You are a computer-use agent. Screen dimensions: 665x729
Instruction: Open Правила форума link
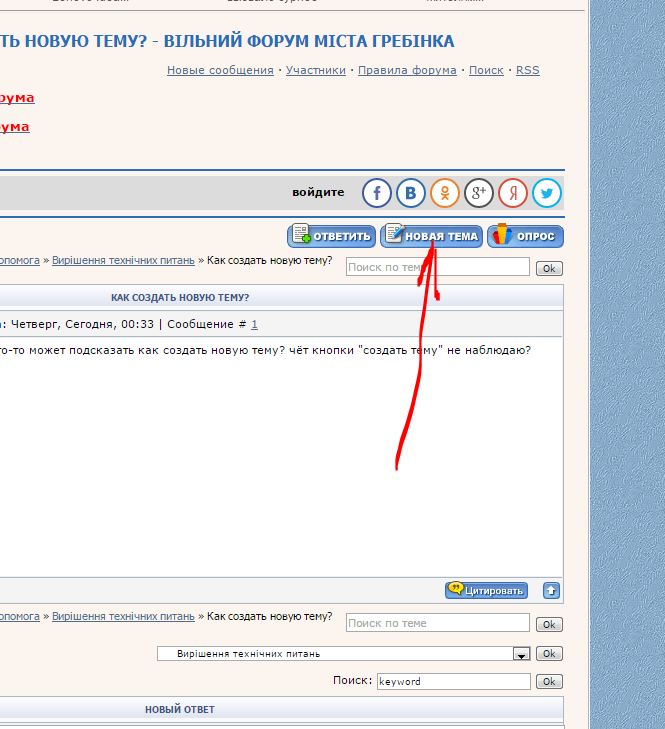point(407,70)
